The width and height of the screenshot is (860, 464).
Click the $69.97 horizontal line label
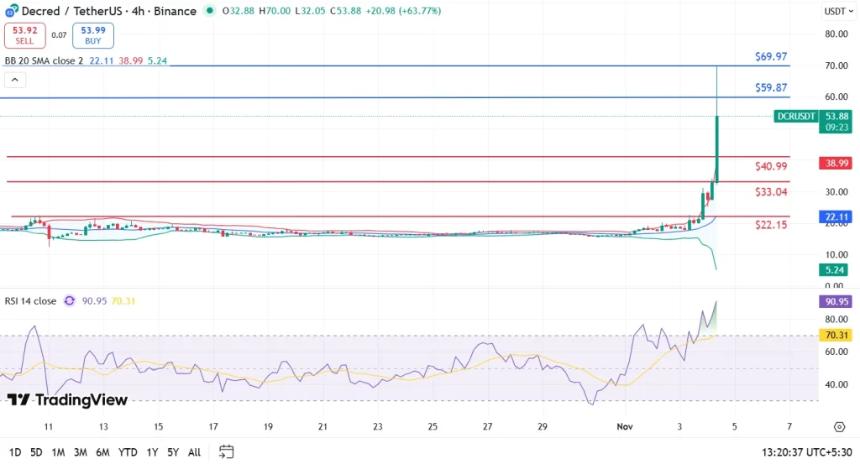click(x=771, y=57)
